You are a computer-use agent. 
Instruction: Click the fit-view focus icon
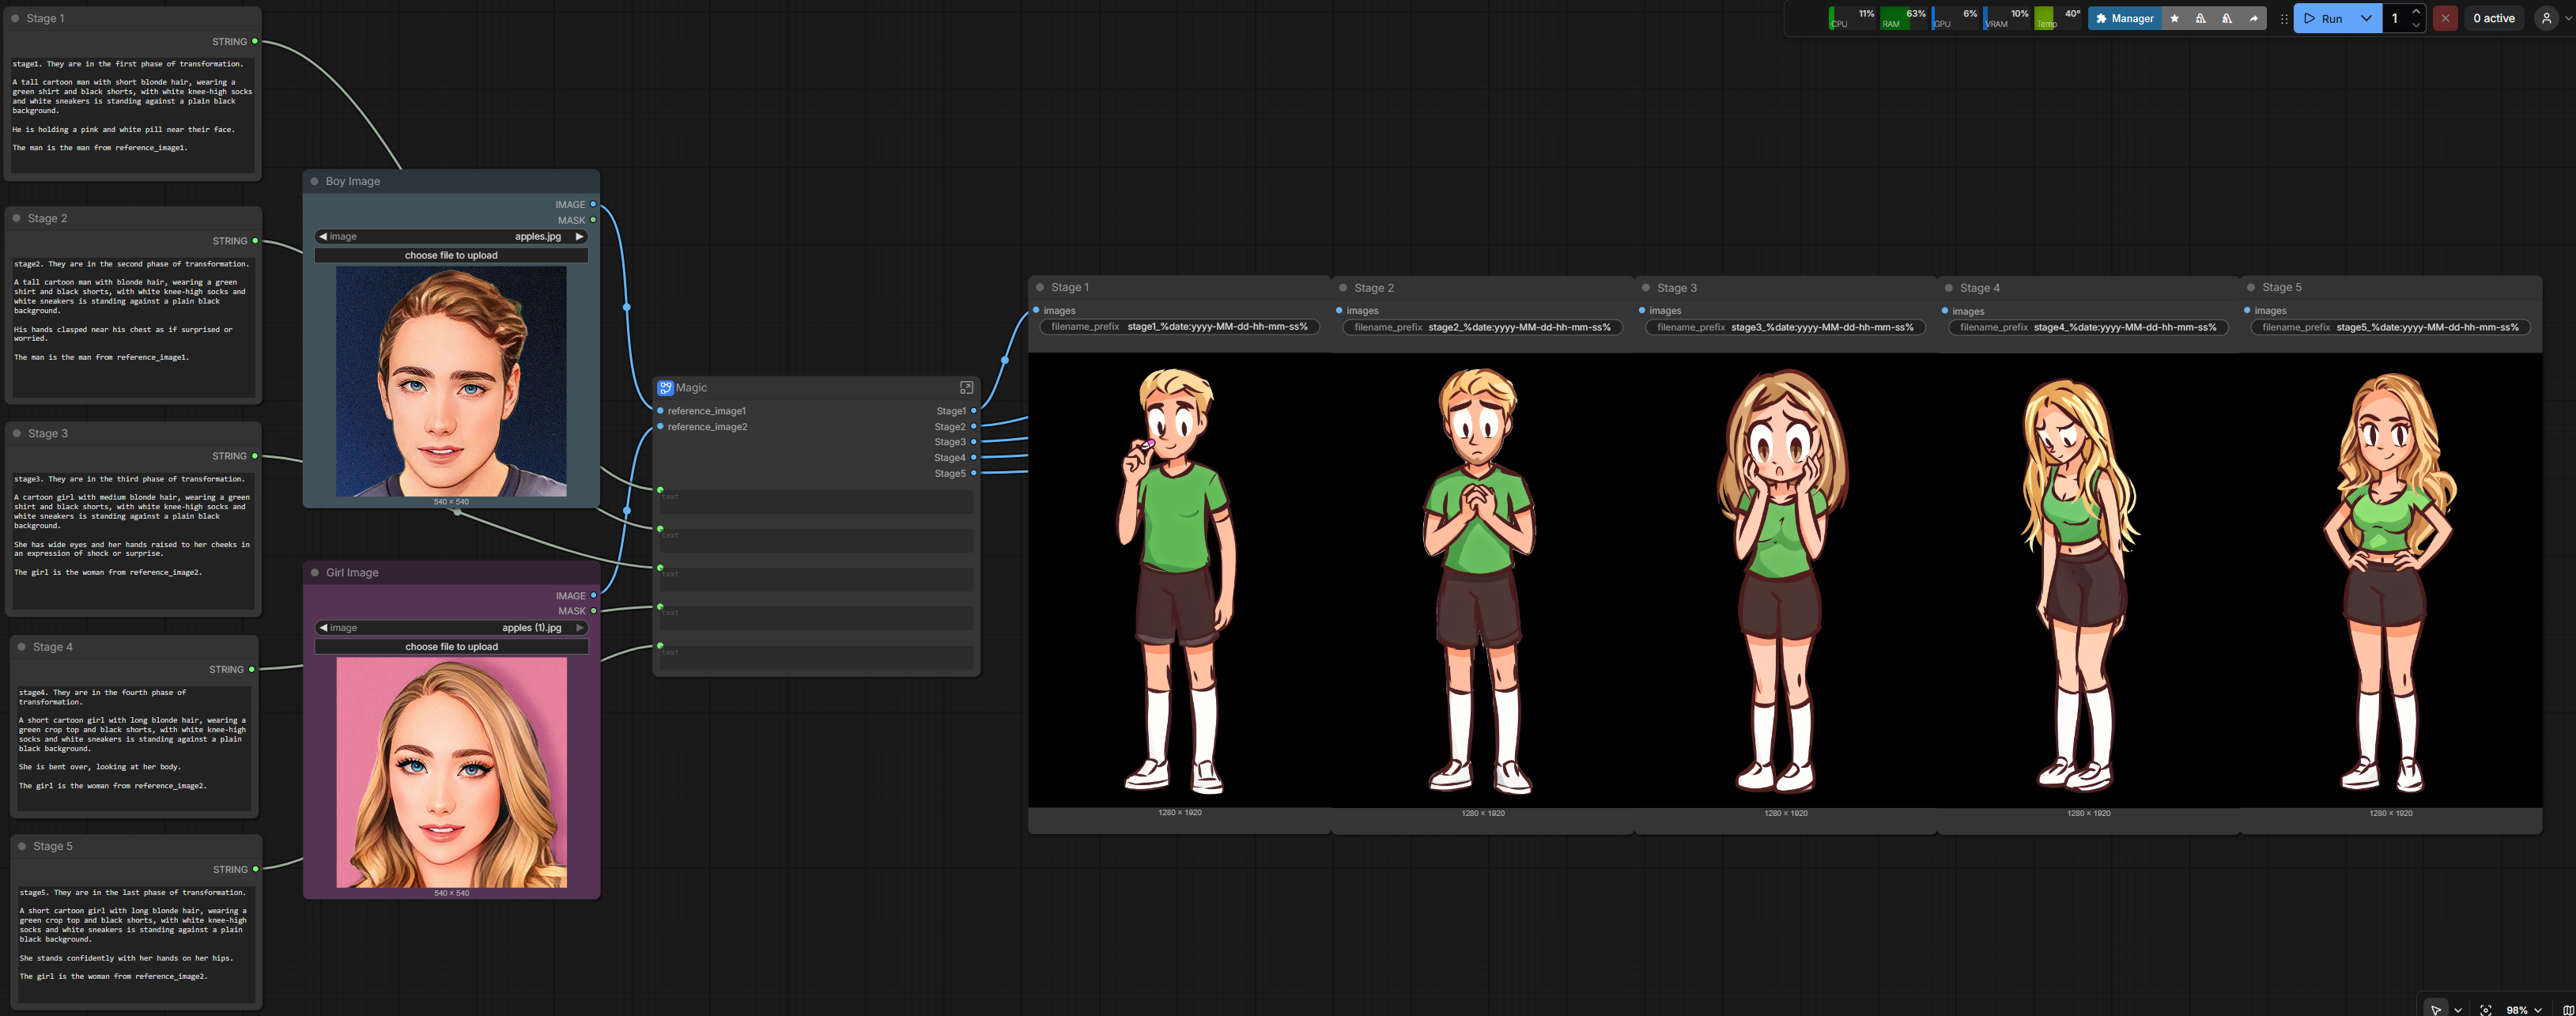[x=2485, y=1009]
